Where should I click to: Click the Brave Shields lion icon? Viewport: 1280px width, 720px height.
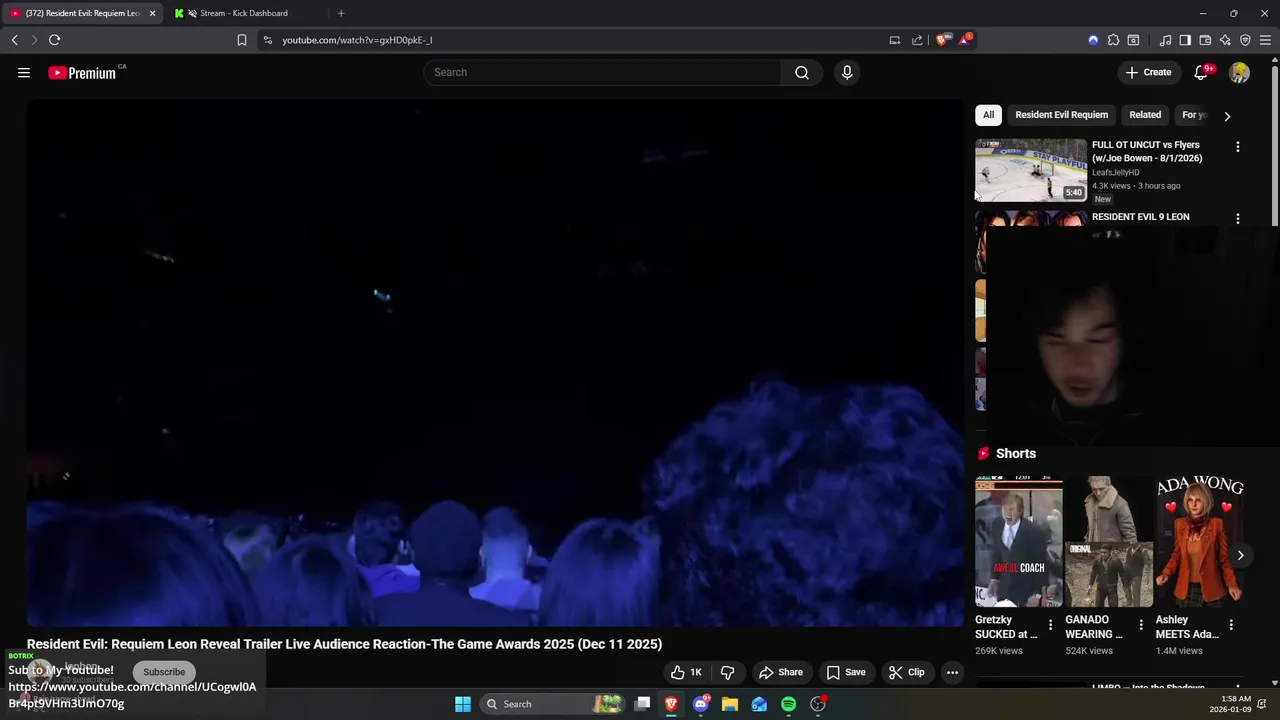click(x=942, y=40)
